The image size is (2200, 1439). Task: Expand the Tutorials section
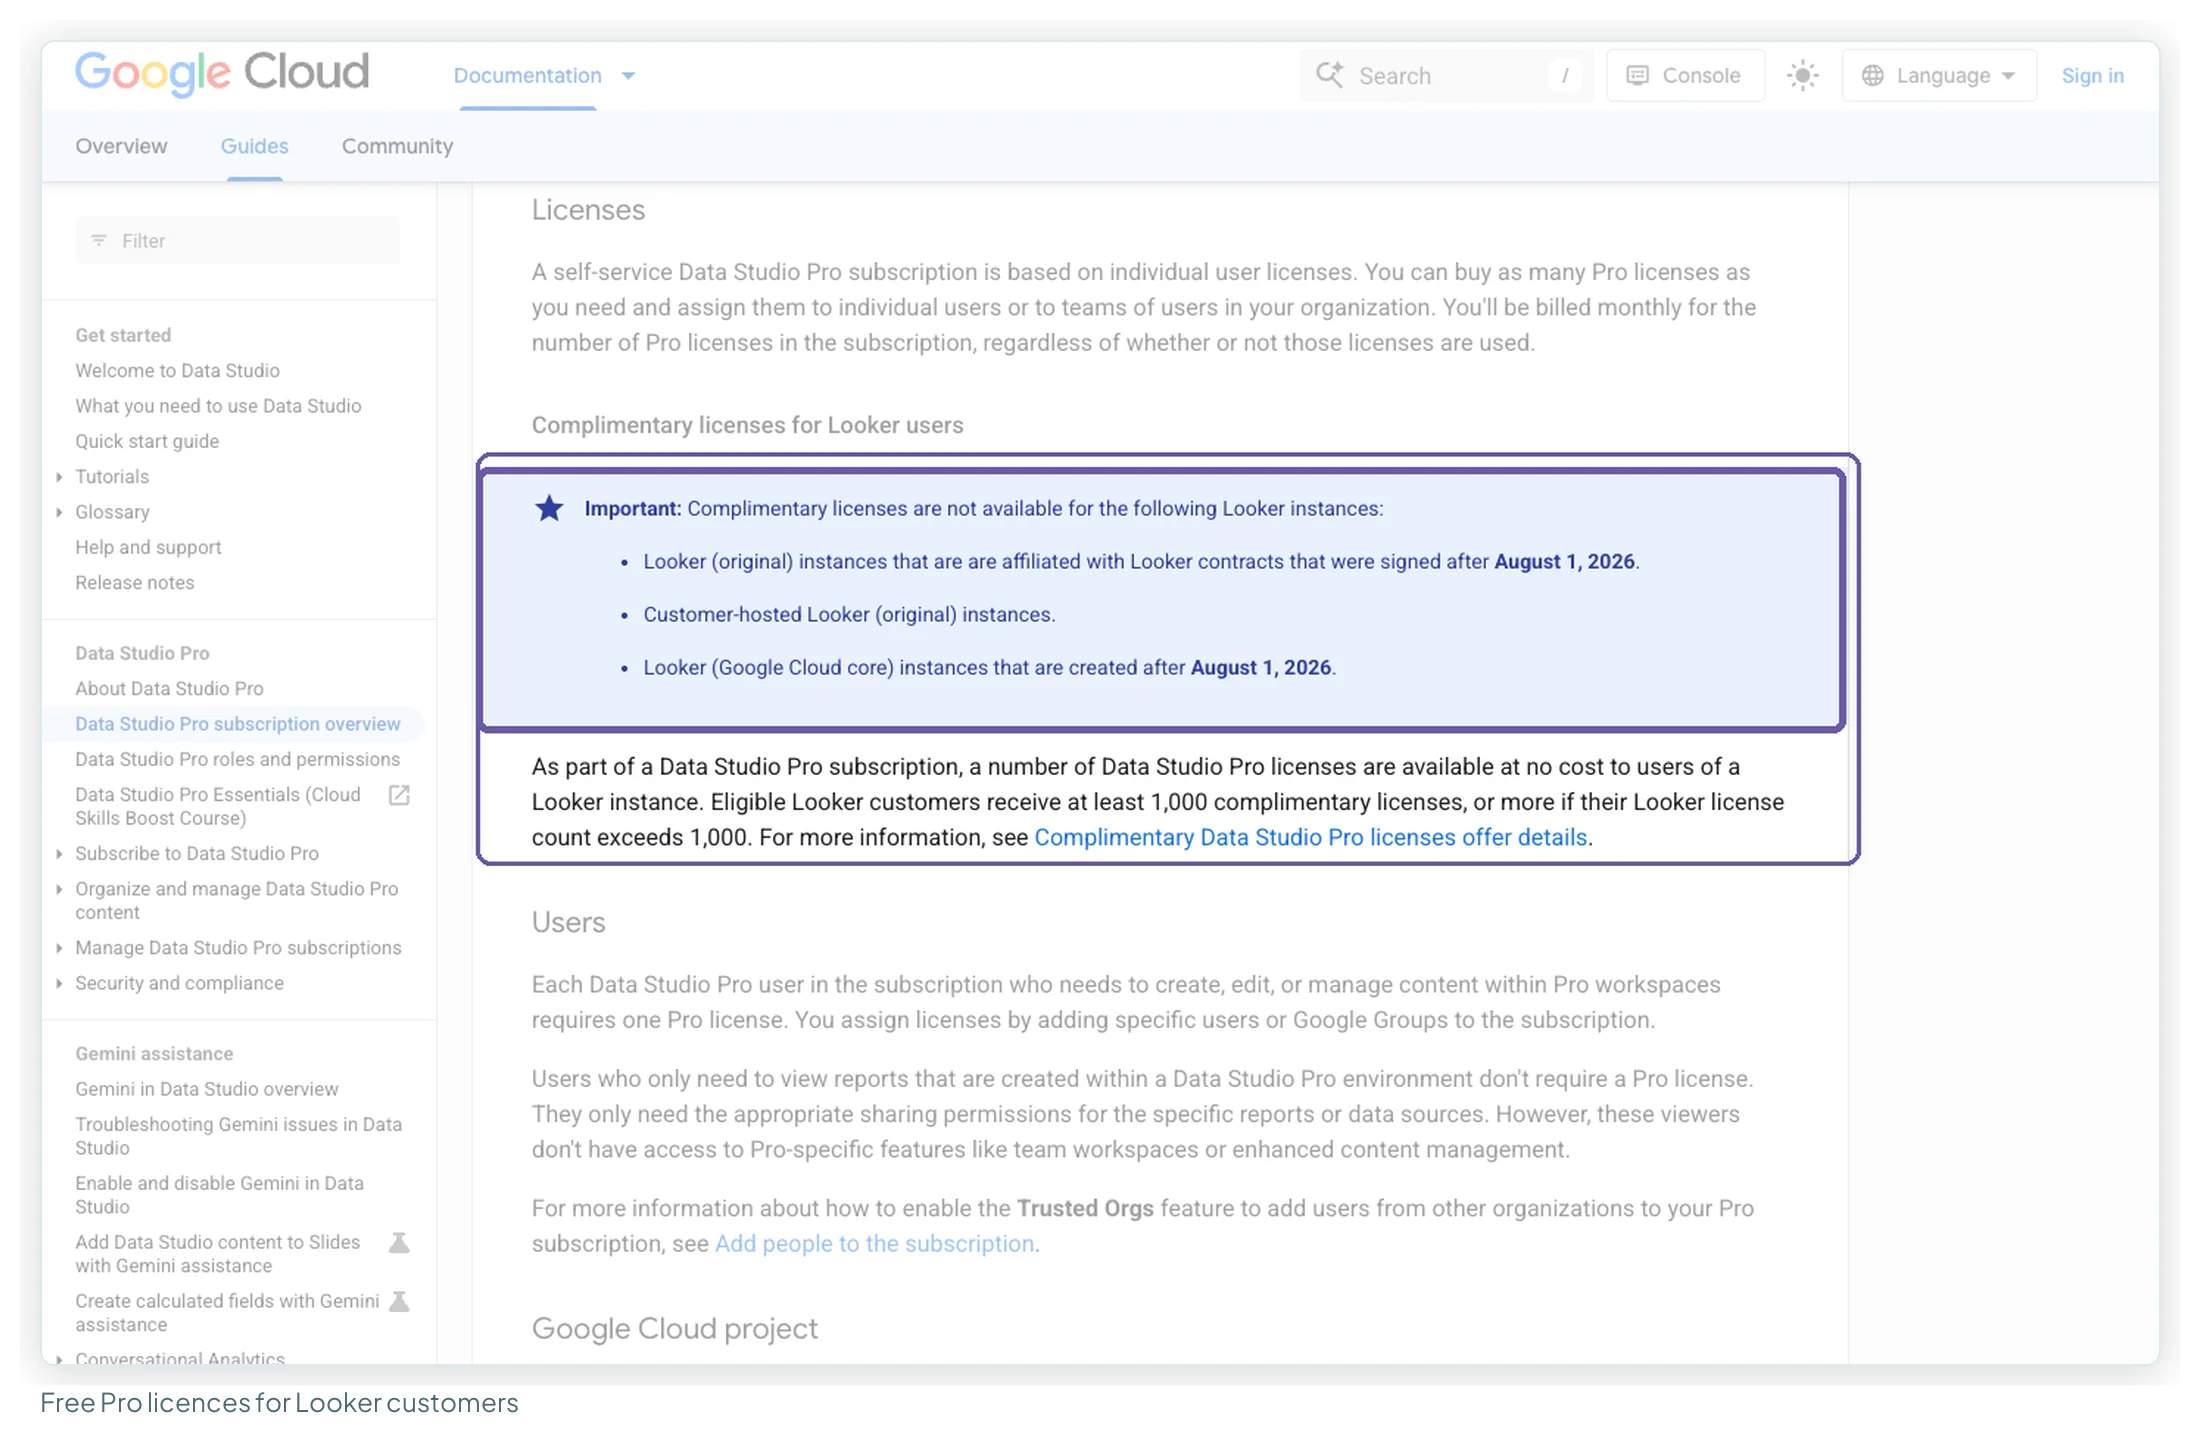point(59,477)
